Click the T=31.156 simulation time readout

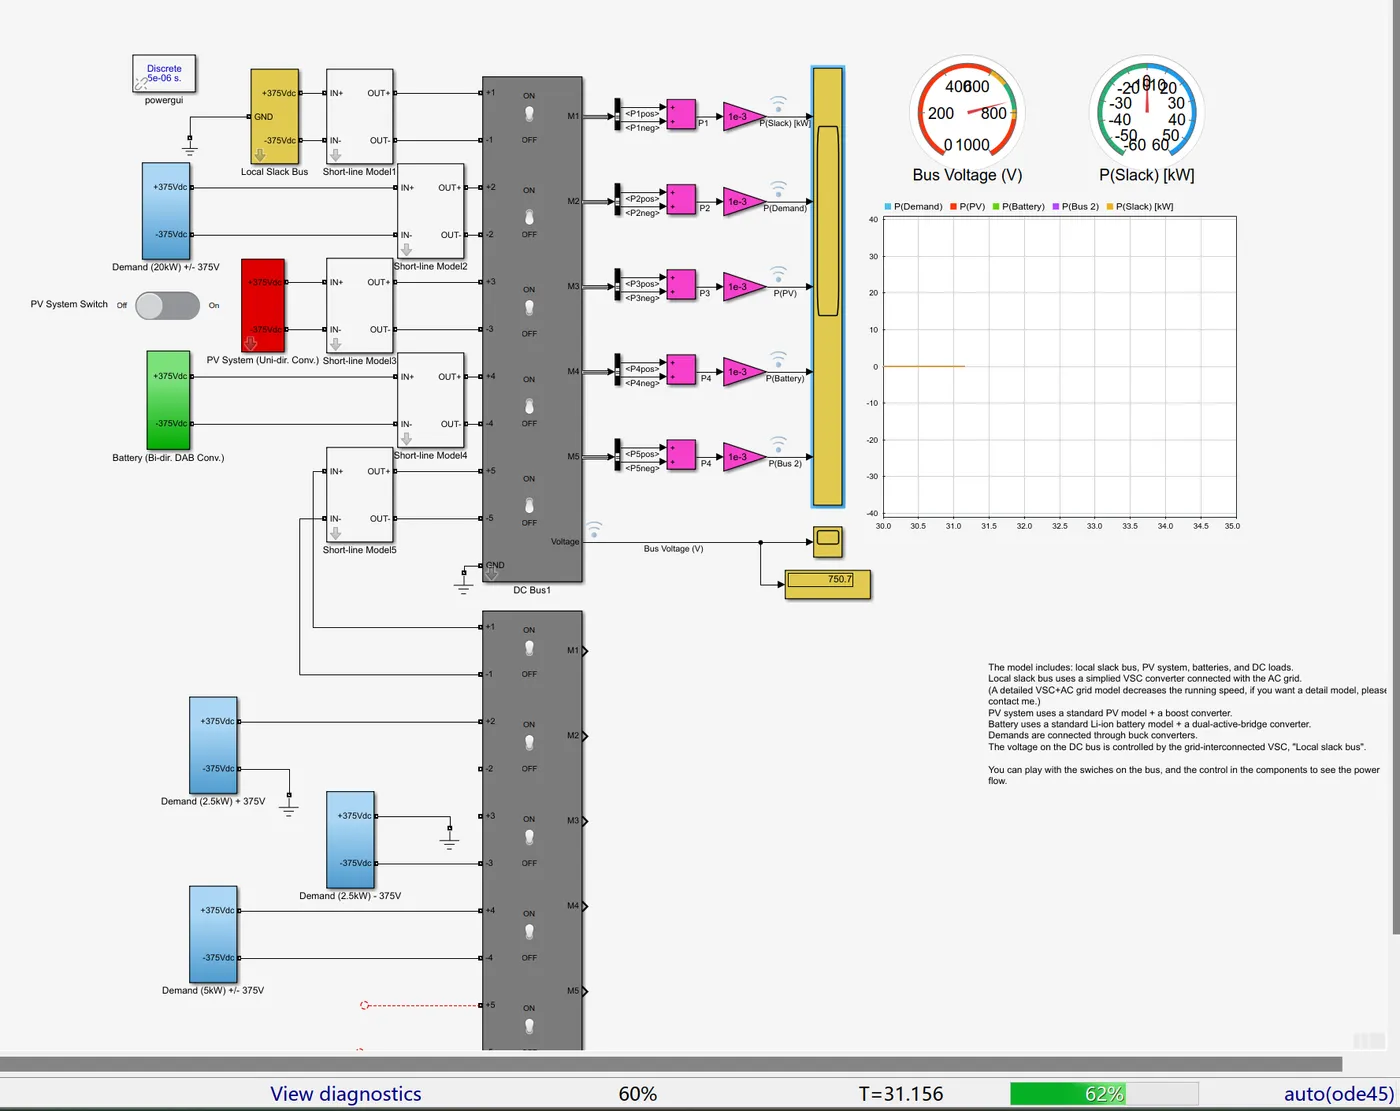click(901, 1094)
